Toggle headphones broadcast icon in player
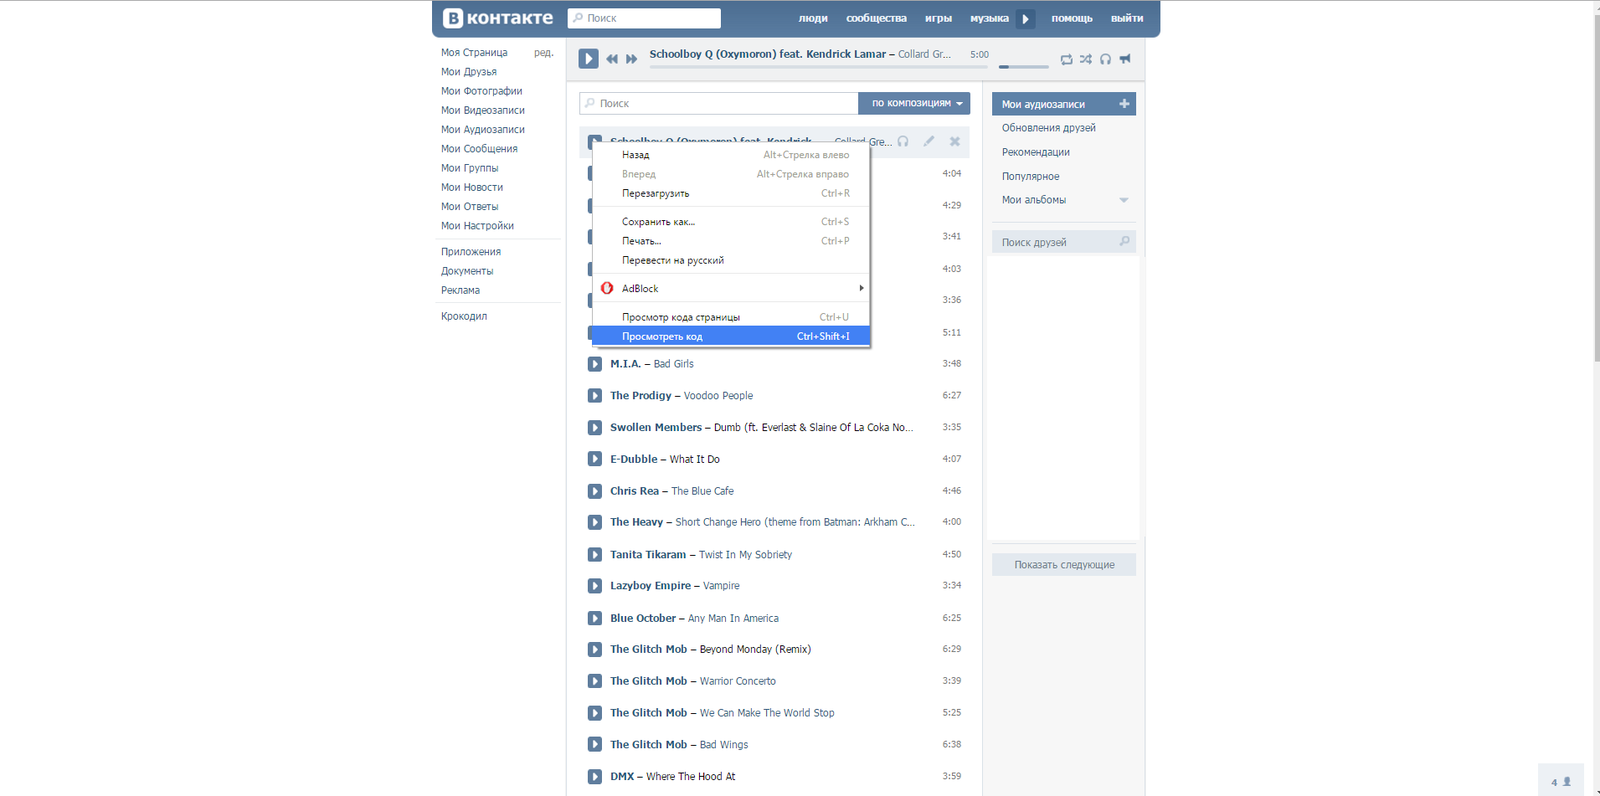 tap(1105, 60)
